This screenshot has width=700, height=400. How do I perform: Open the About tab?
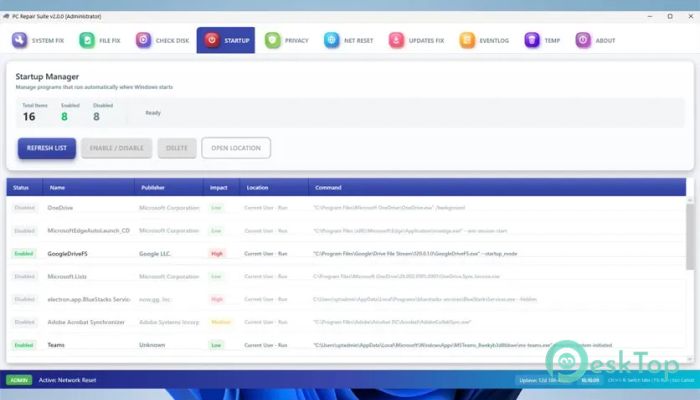[596, 40]
